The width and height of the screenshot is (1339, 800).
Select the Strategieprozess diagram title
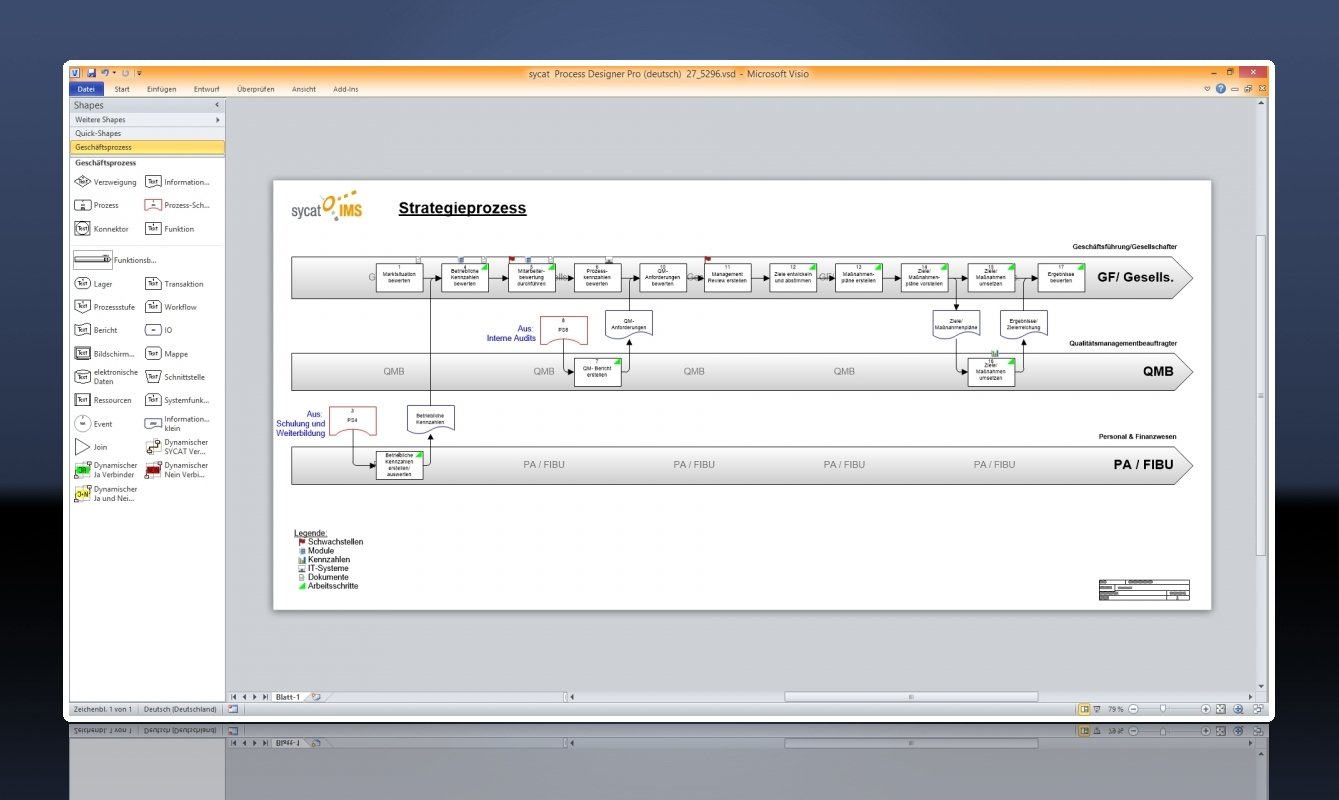pyautogui.click(x=462, y=208)
